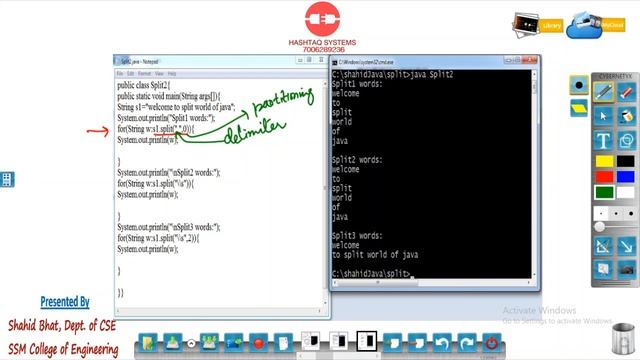
Task: Click the Notepad vertical scrollbar
Action: 325,192
